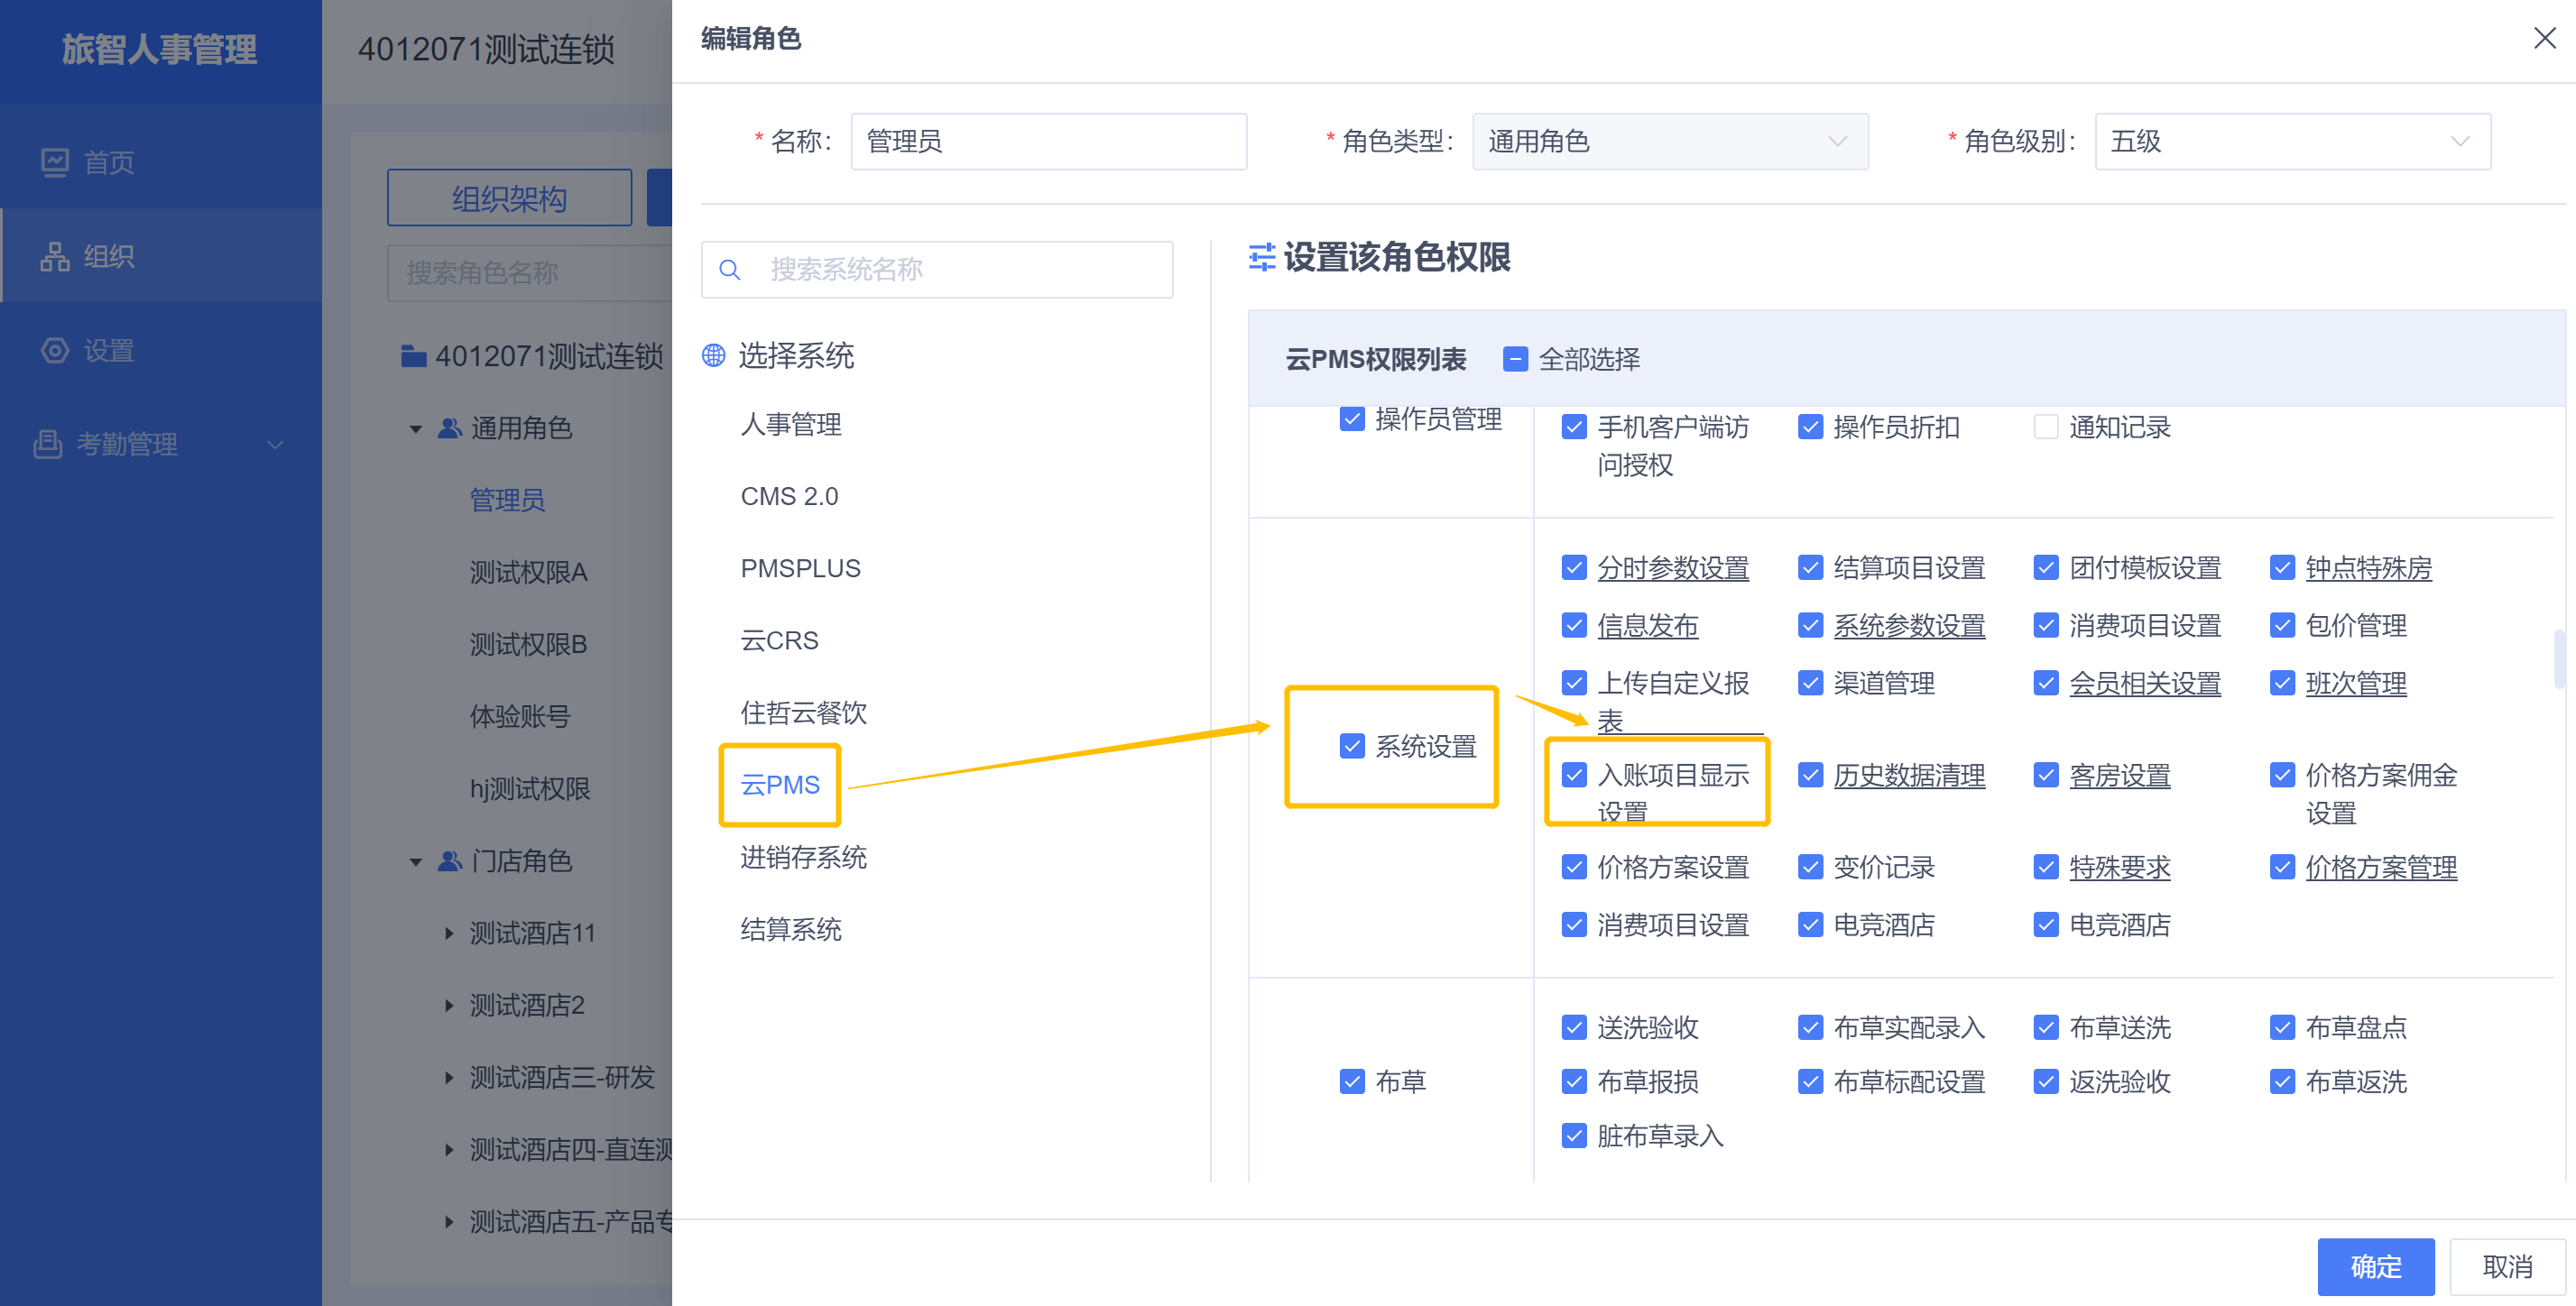Screen dimensions: 2576x1306
Task: Expand the 测试酒店2 tree node
Action: tap(449, 1005)
